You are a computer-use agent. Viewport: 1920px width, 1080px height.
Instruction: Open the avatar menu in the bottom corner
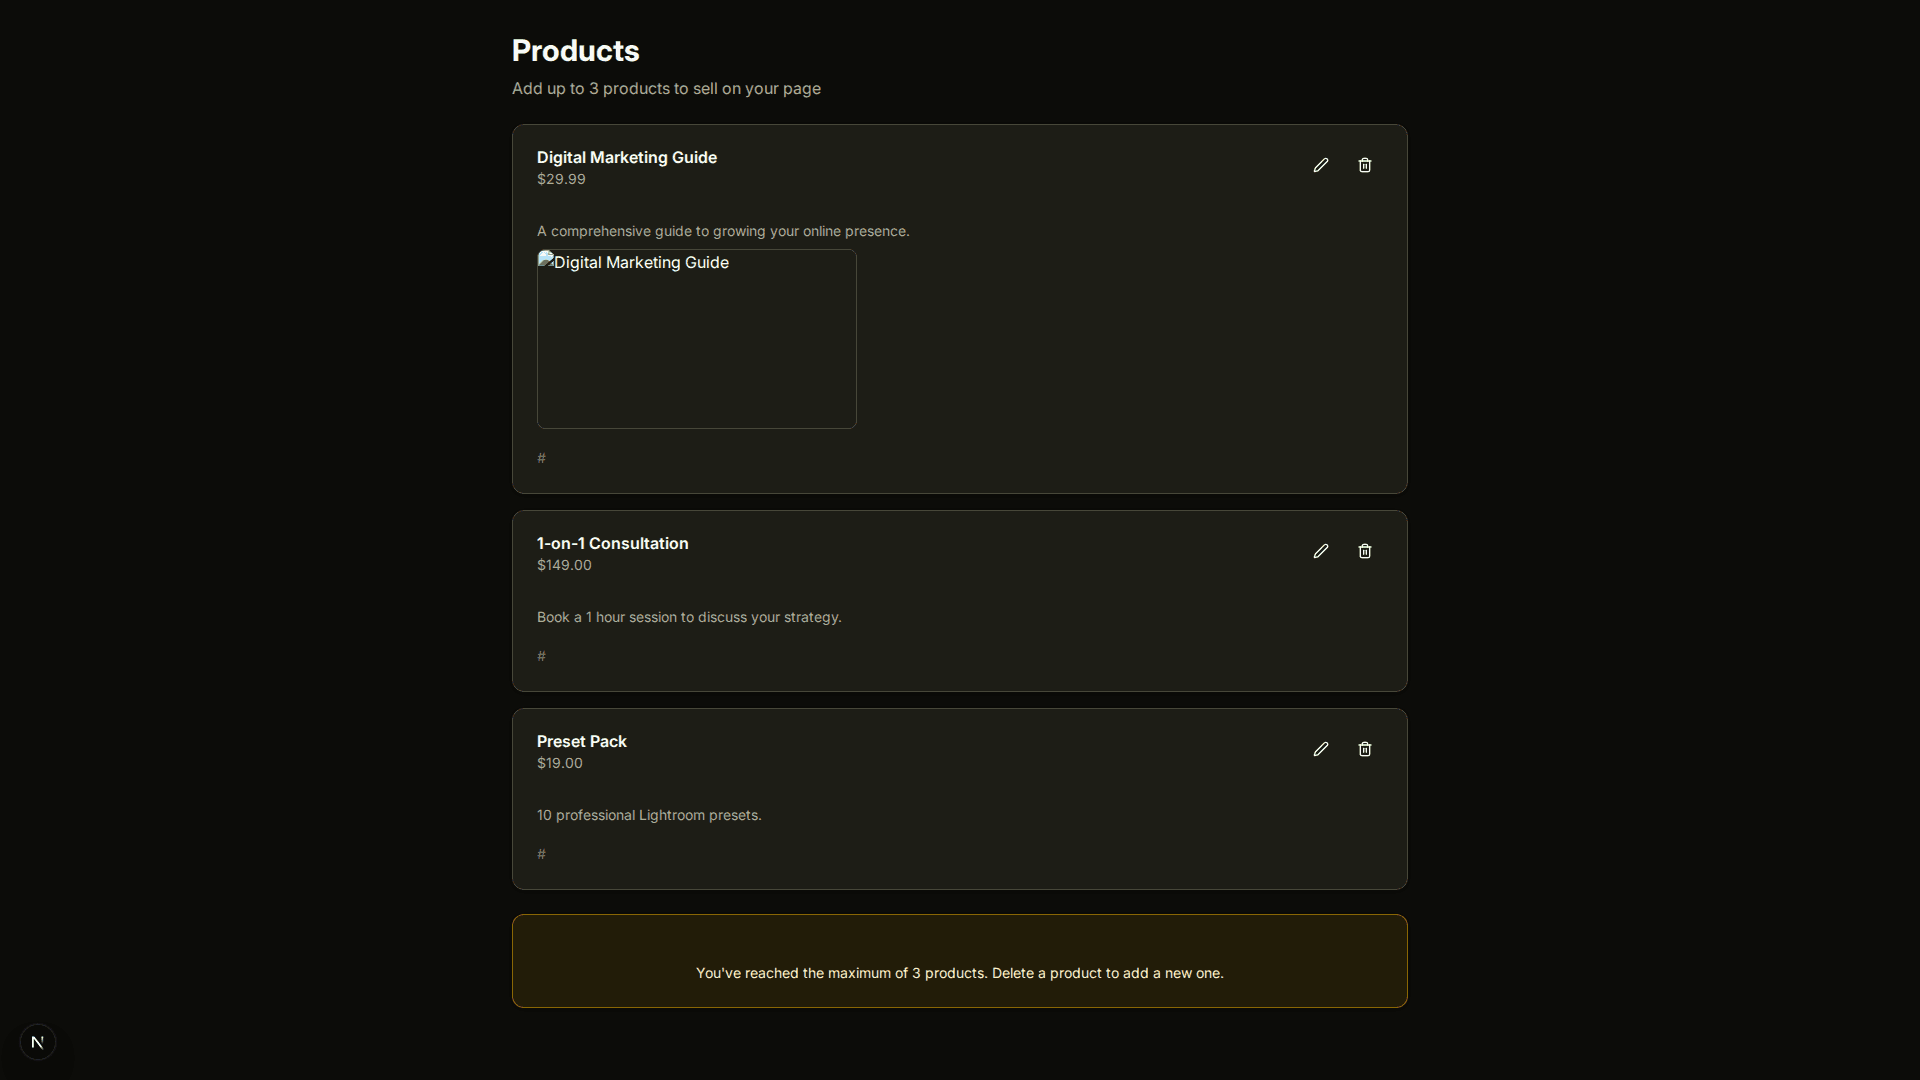click(37, 1041)
